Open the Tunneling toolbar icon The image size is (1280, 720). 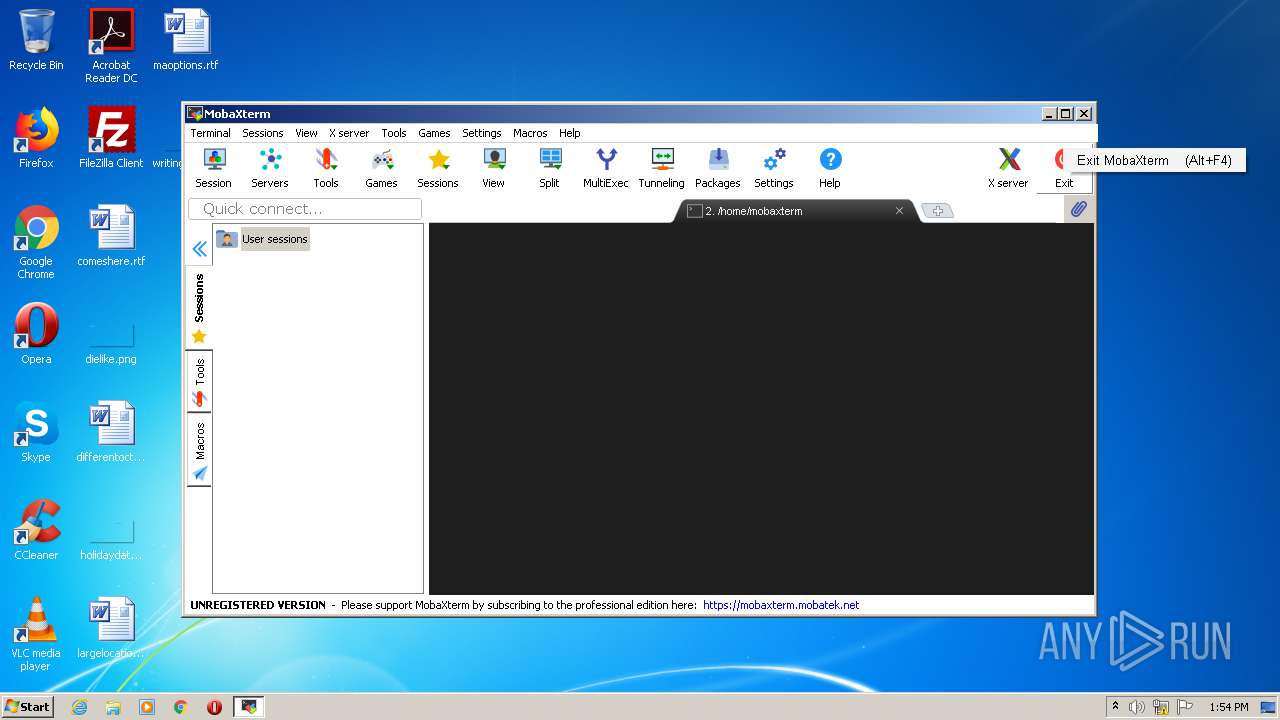pos(662,168)
